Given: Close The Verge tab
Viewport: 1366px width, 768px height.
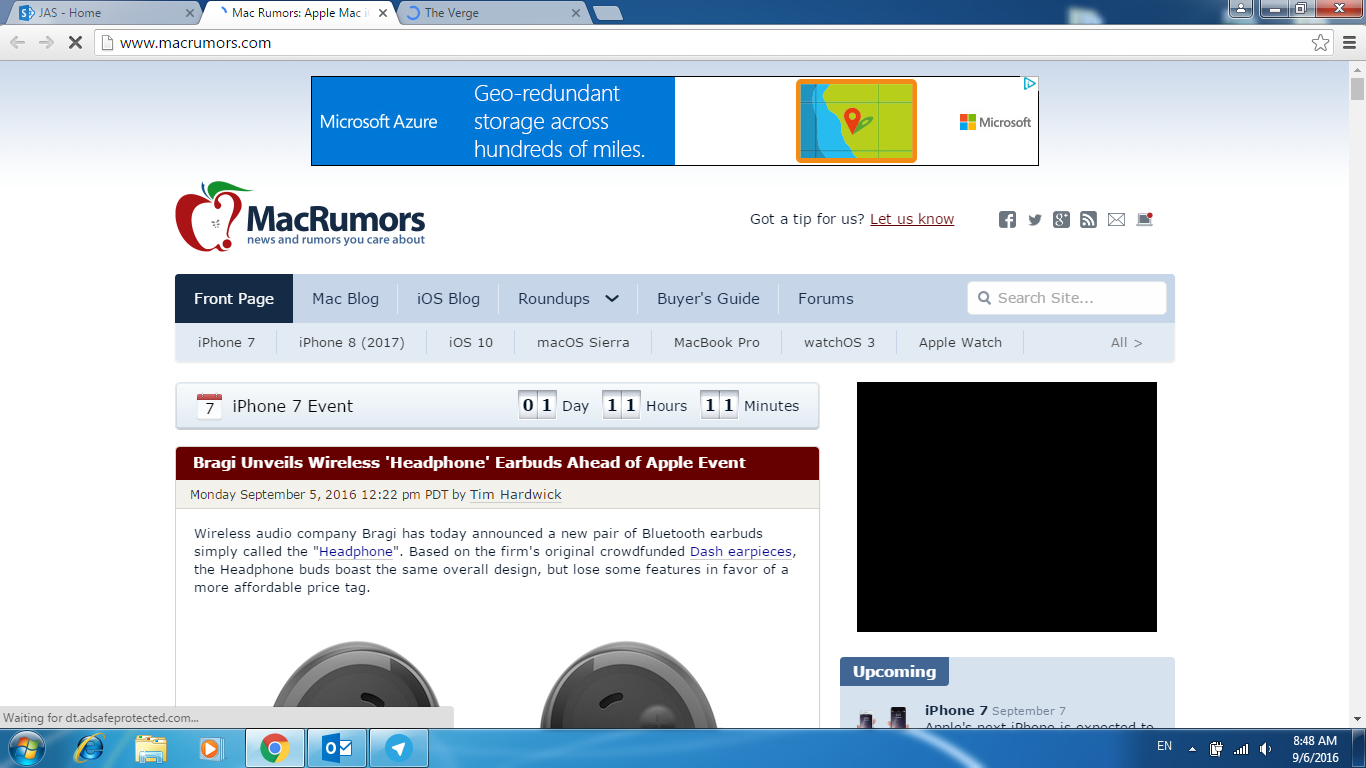Looking at the screenshot, I should point(575,13).
